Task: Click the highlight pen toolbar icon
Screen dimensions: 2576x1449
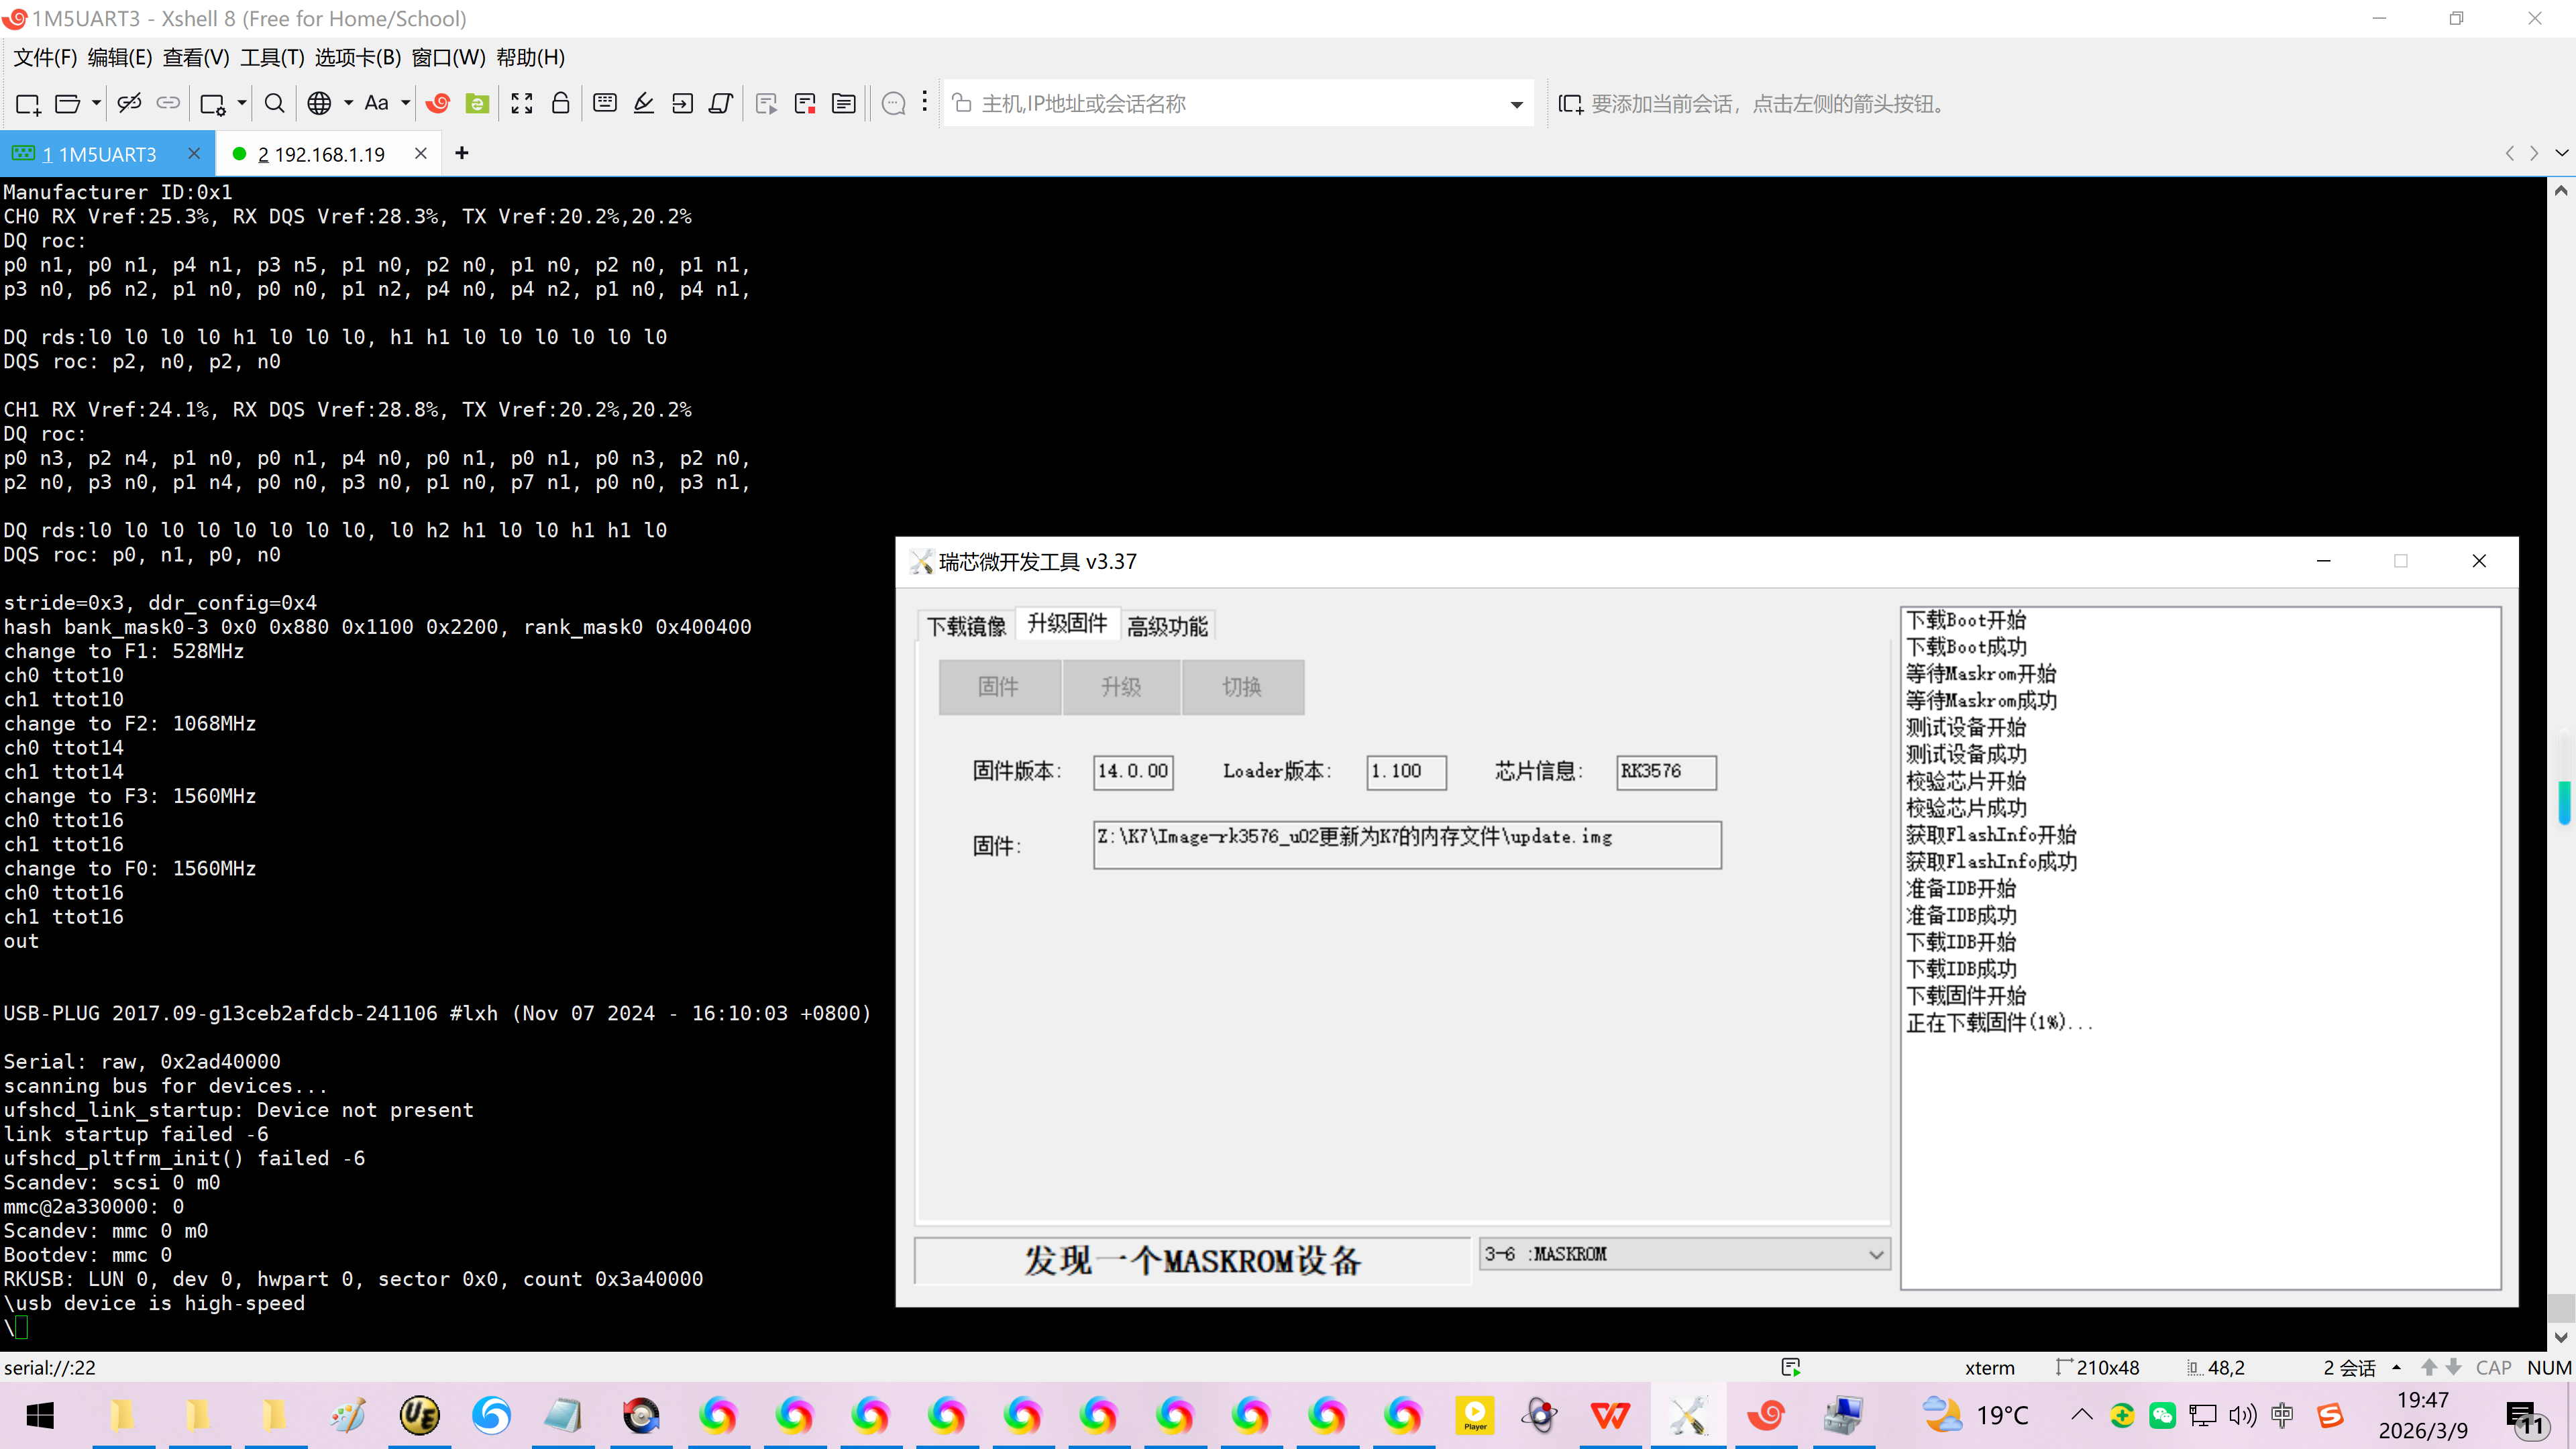Action: click(x=644, y=103)
